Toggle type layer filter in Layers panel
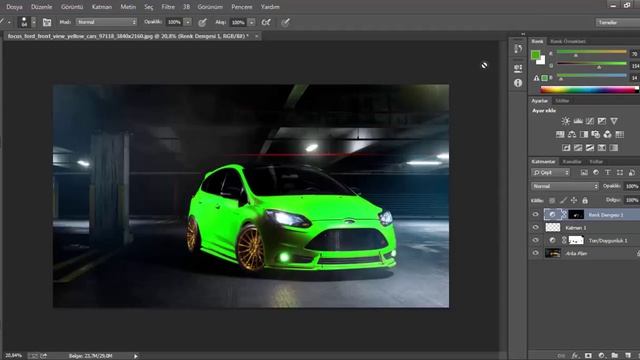The width and height of the screenshot is (640, 360). (608, 173)
